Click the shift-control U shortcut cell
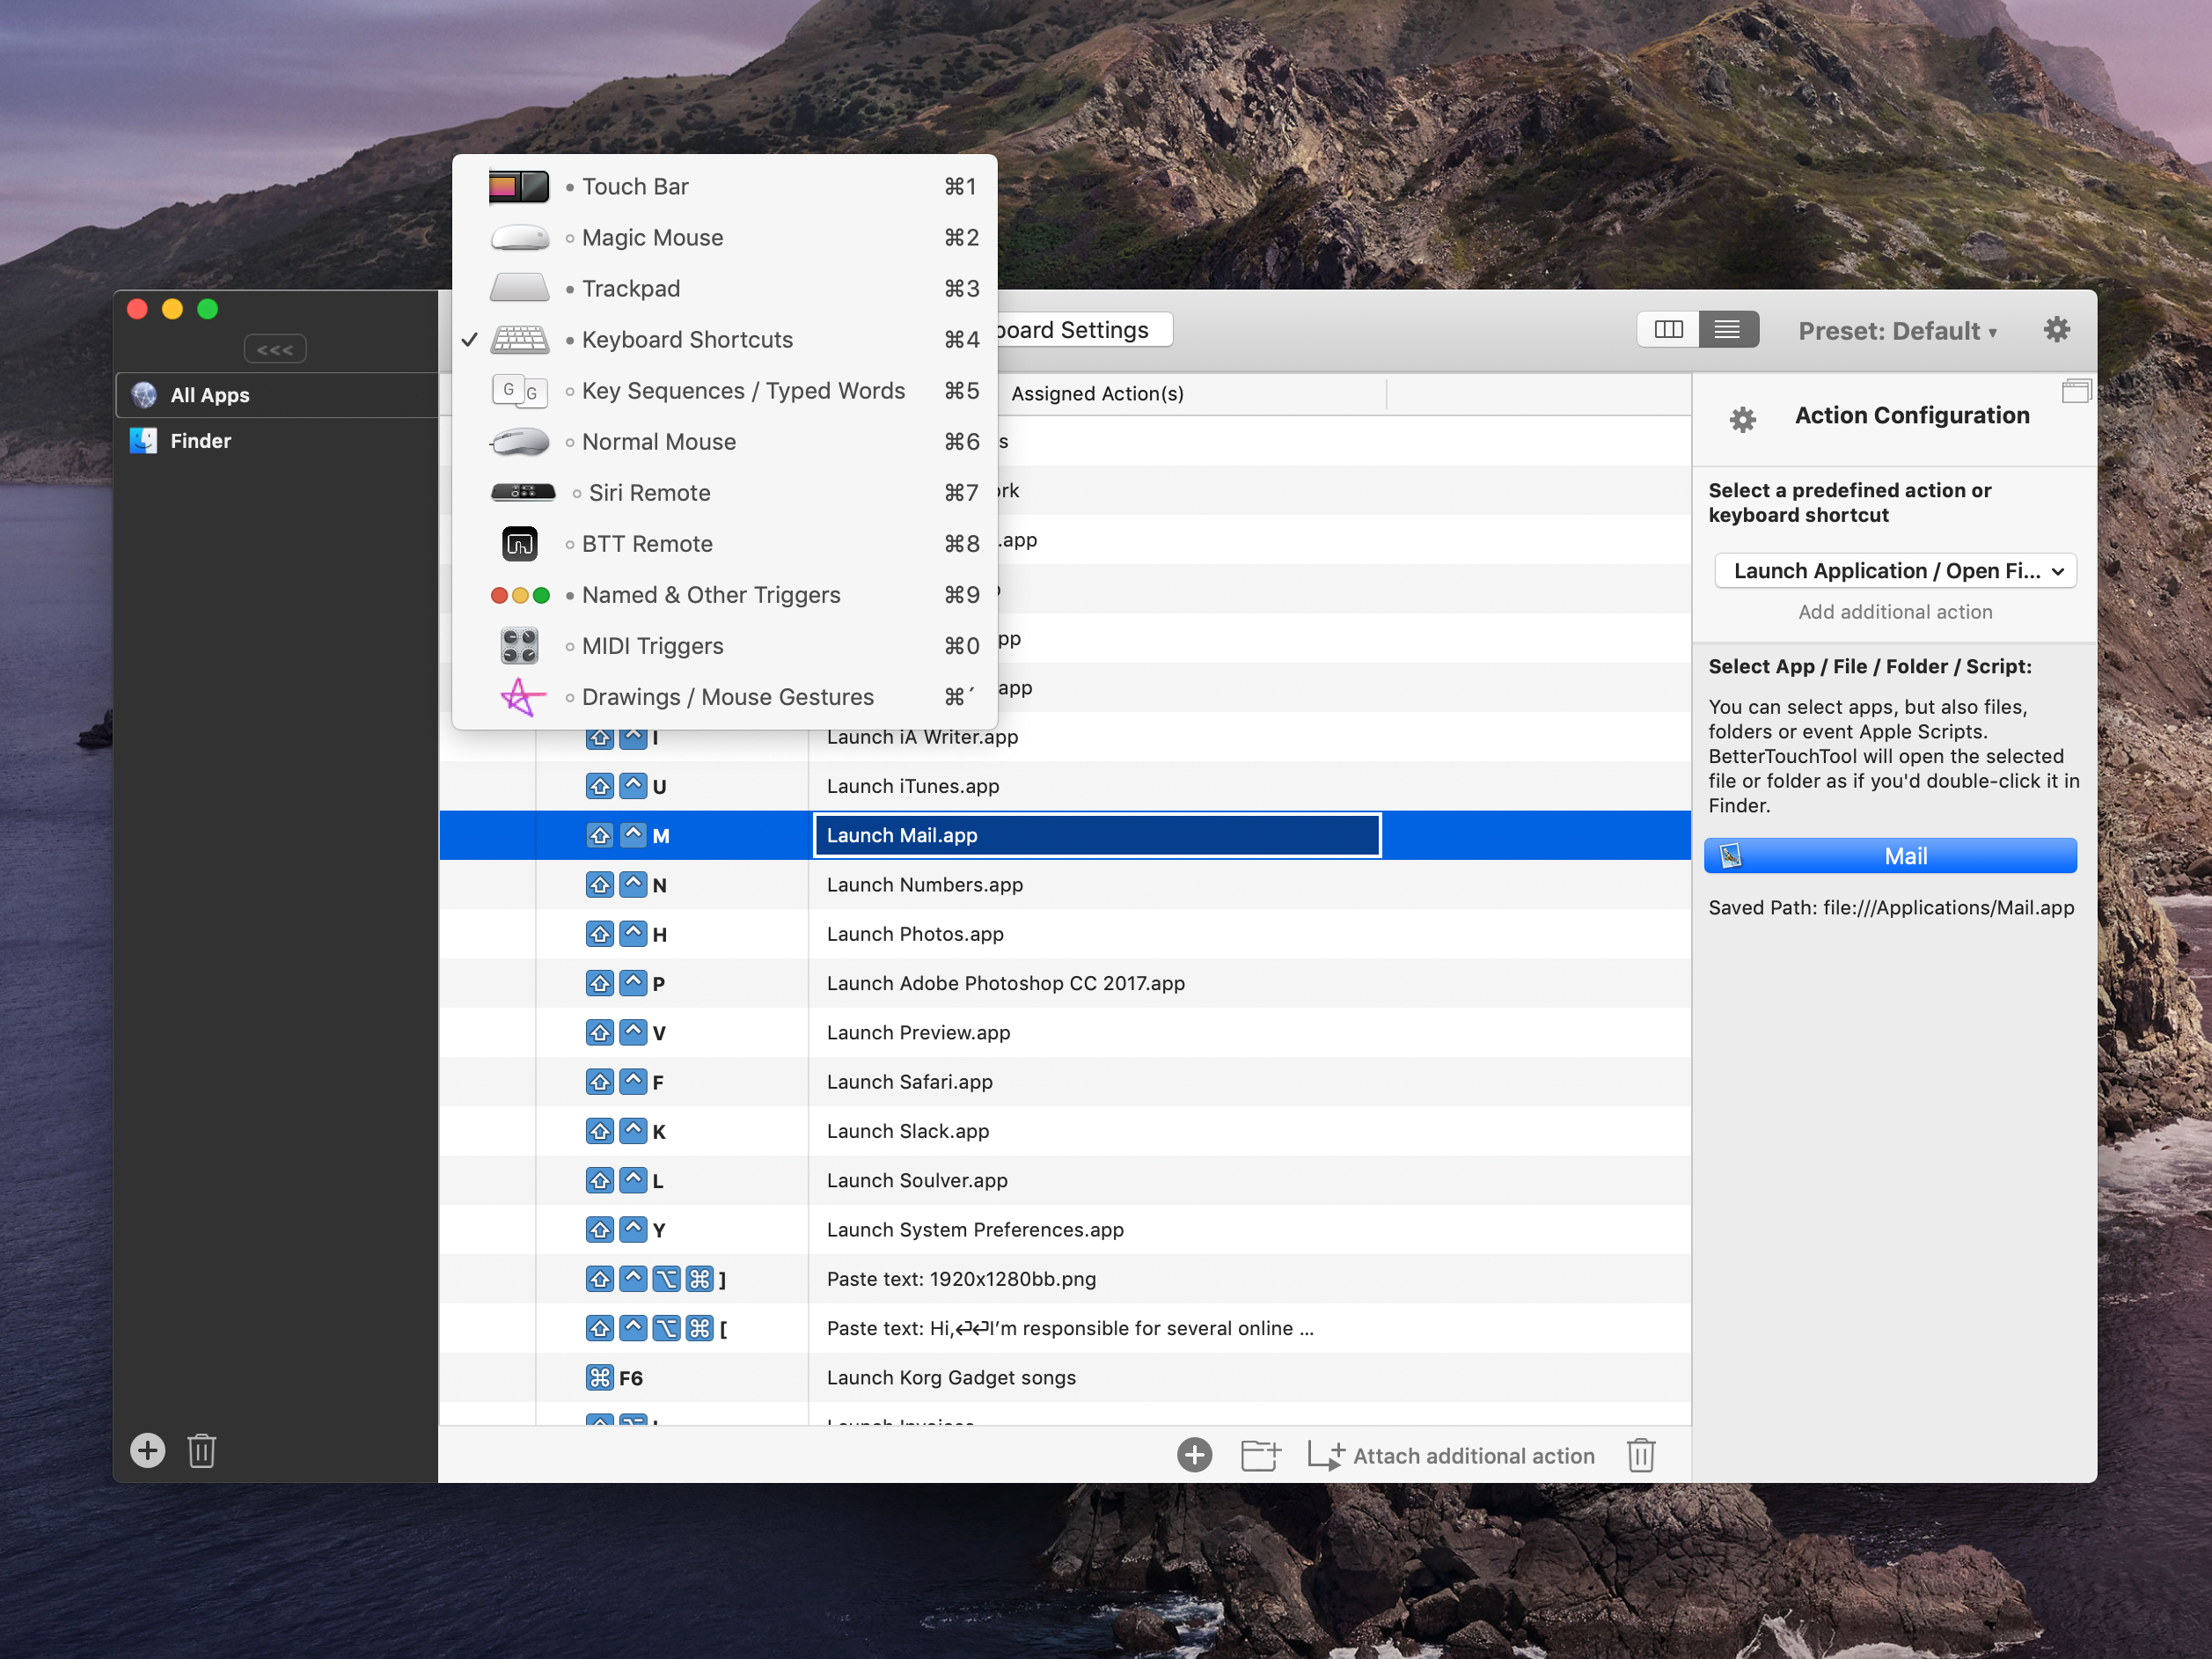 click(x=672, y=786)
